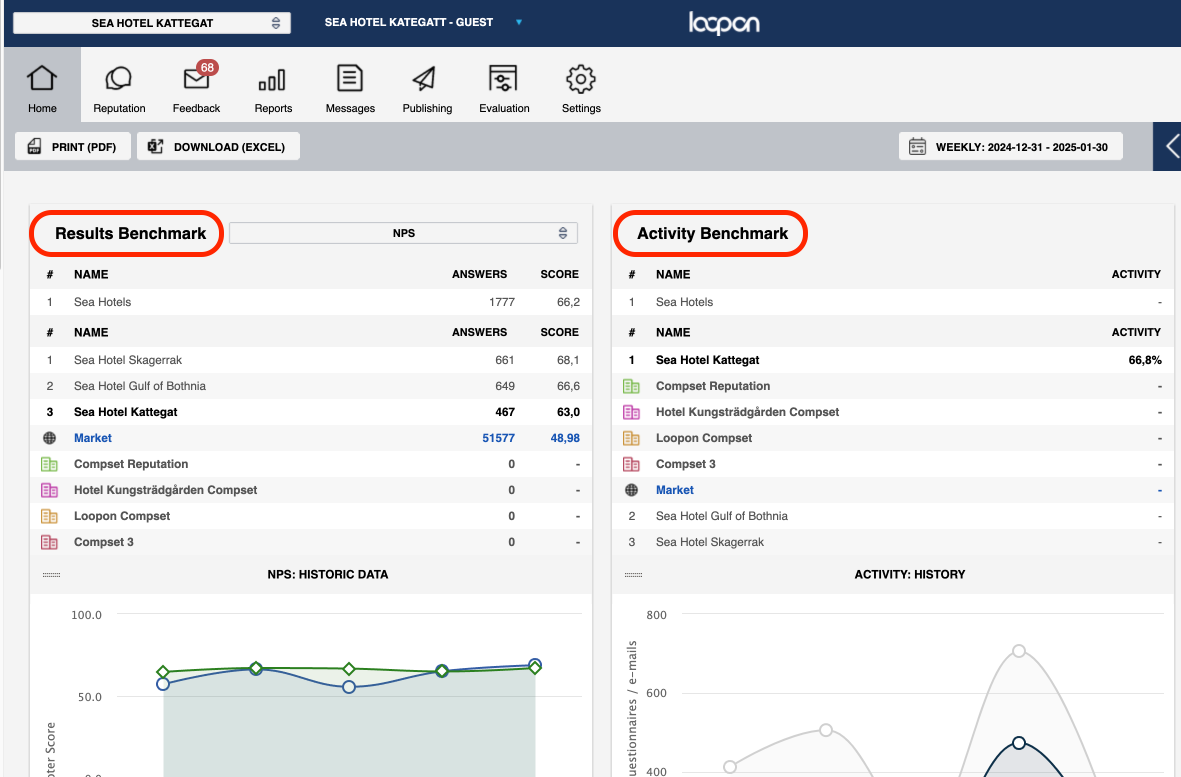
Task: Open the Reputation speech bubble icon
Action: click(119, 78)
